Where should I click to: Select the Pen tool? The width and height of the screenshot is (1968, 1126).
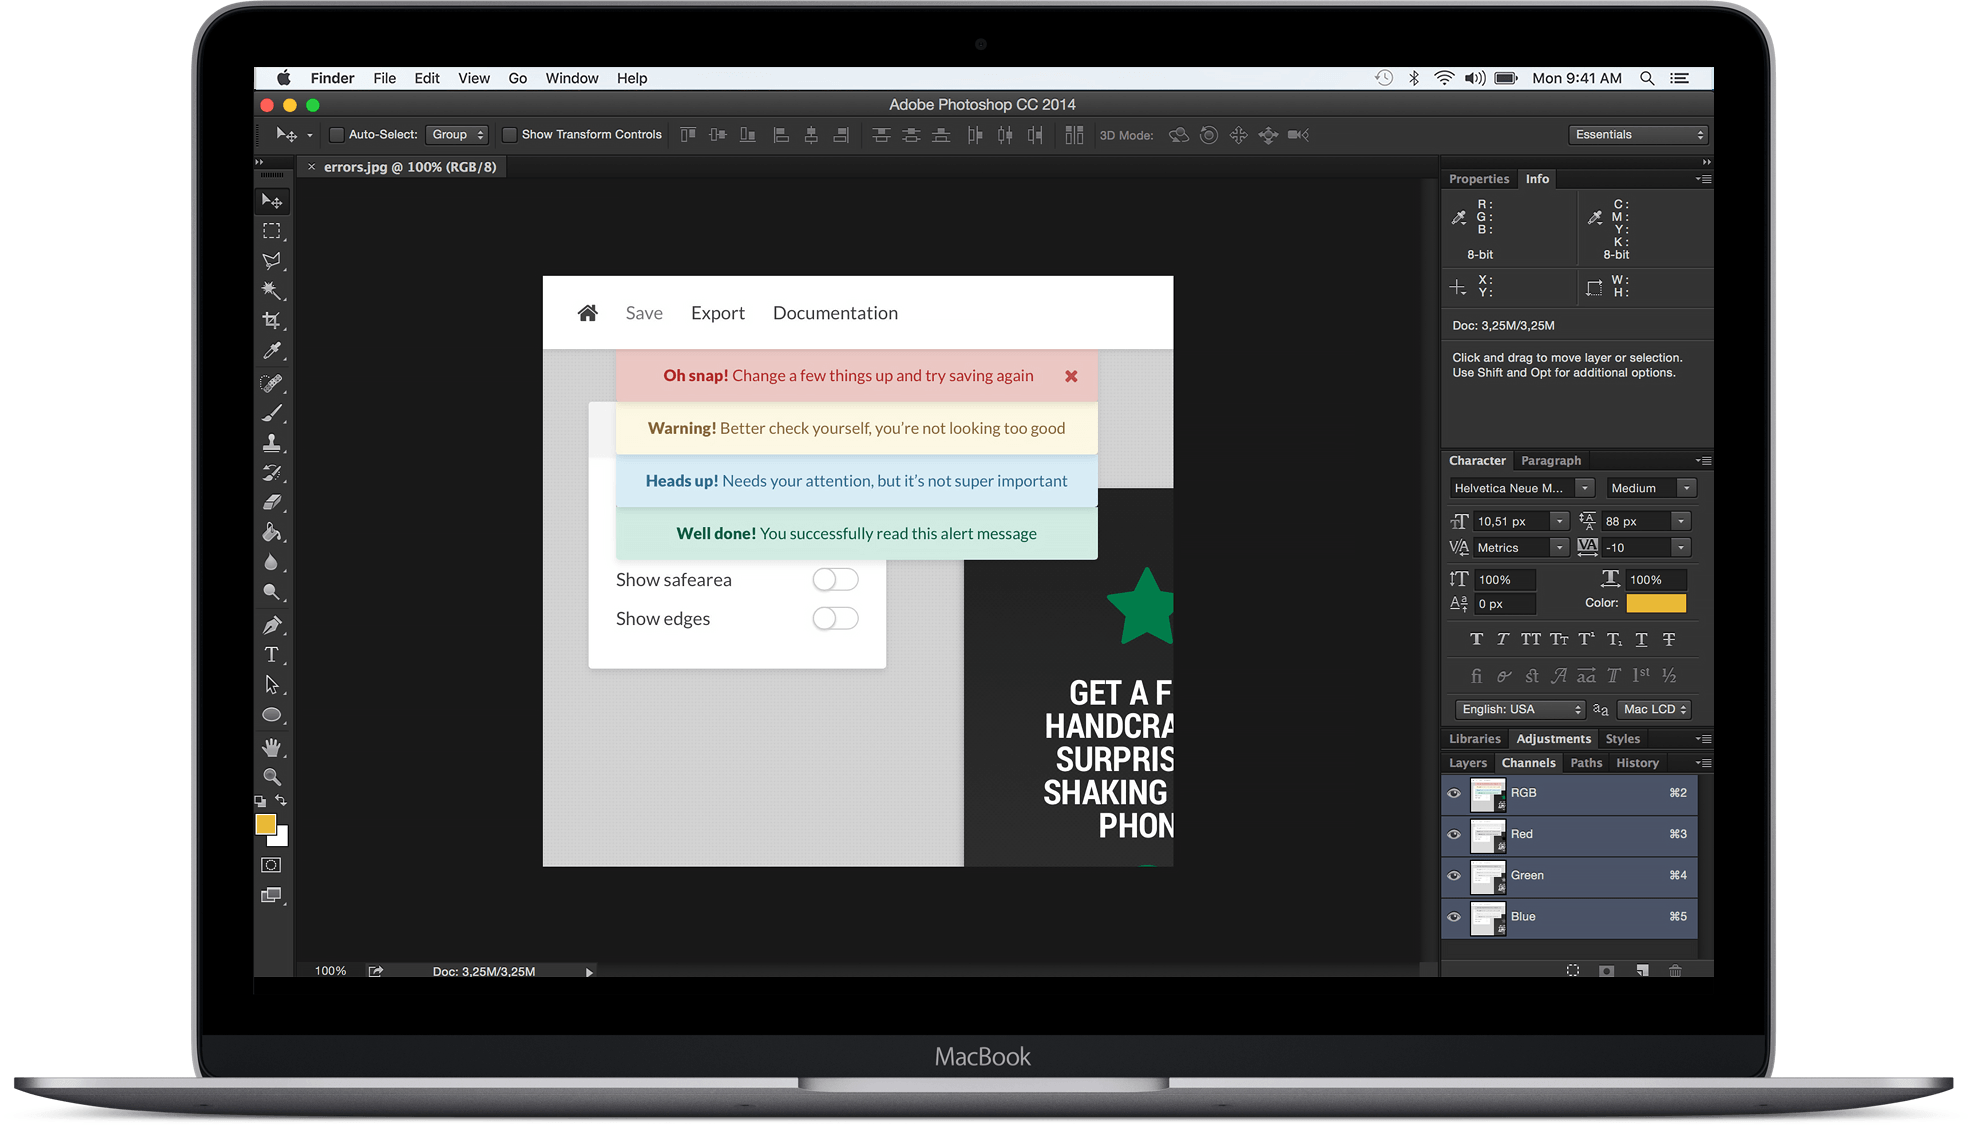click(x=272, y=625)
